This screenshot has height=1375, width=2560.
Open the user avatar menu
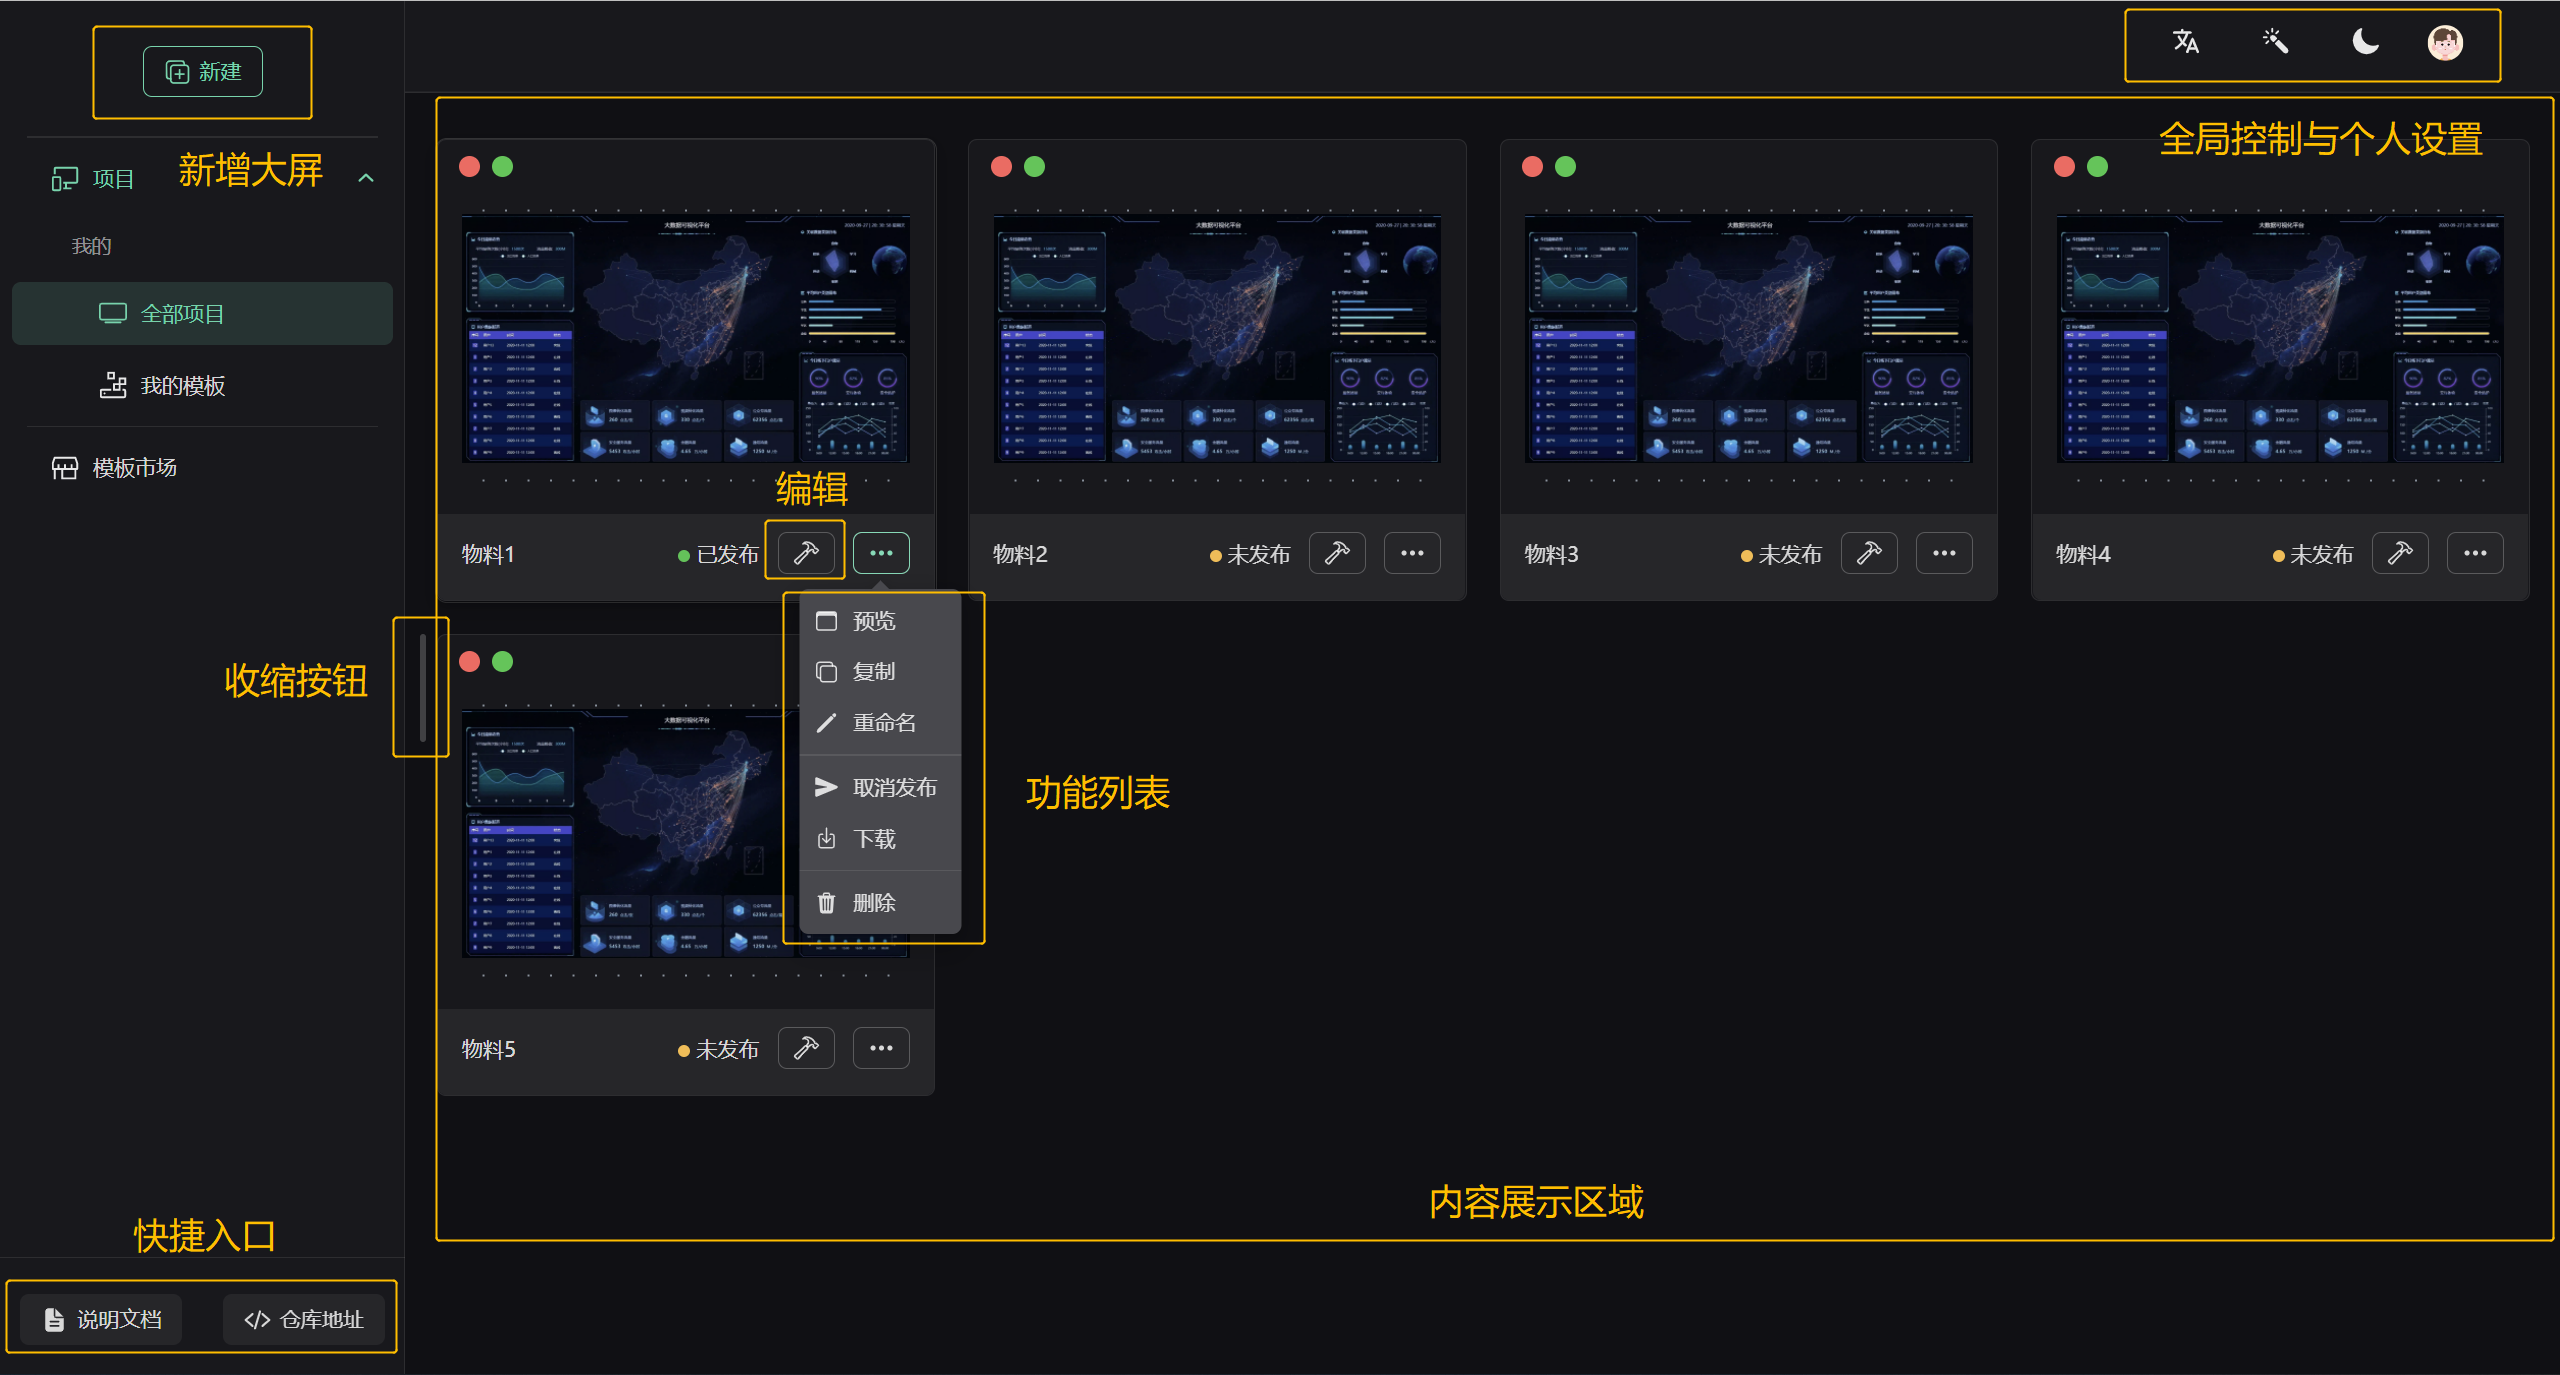2445,43
